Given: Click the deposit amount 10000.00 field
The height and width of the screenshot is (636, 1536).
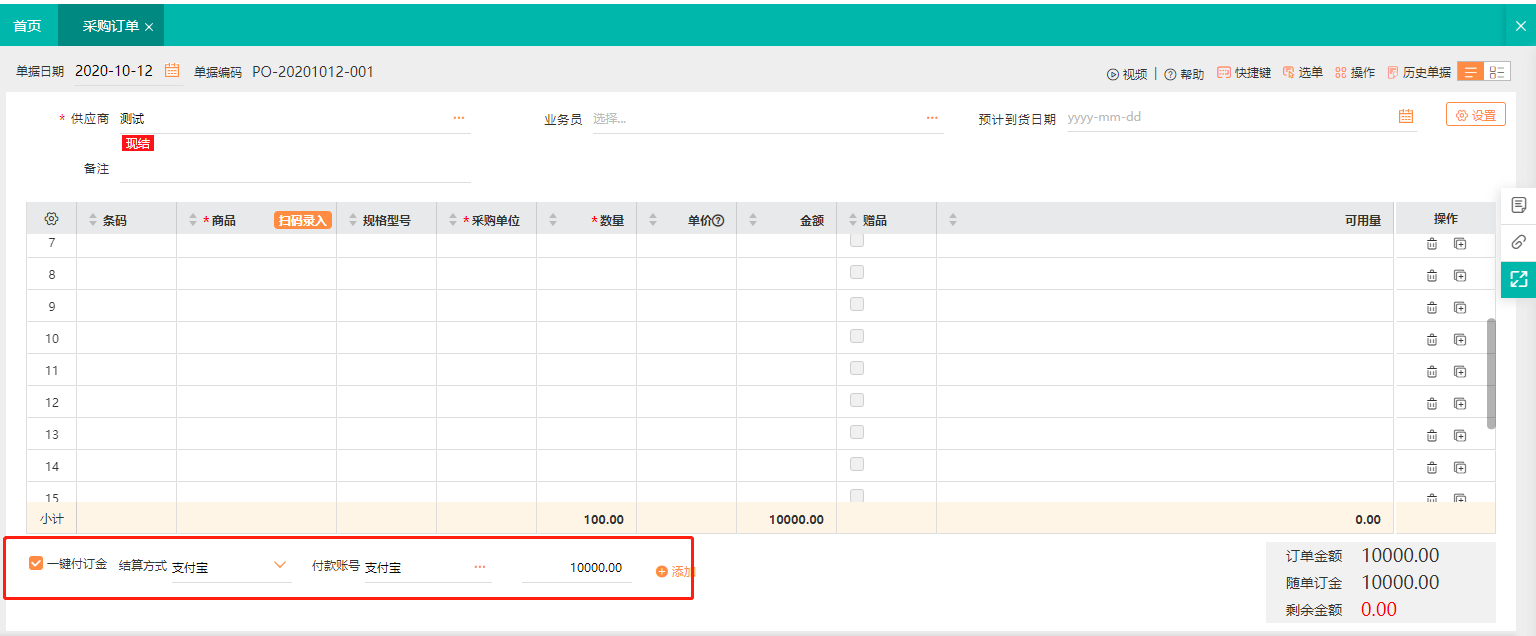Looking at the screenshot, I should (x=577, y=568).
